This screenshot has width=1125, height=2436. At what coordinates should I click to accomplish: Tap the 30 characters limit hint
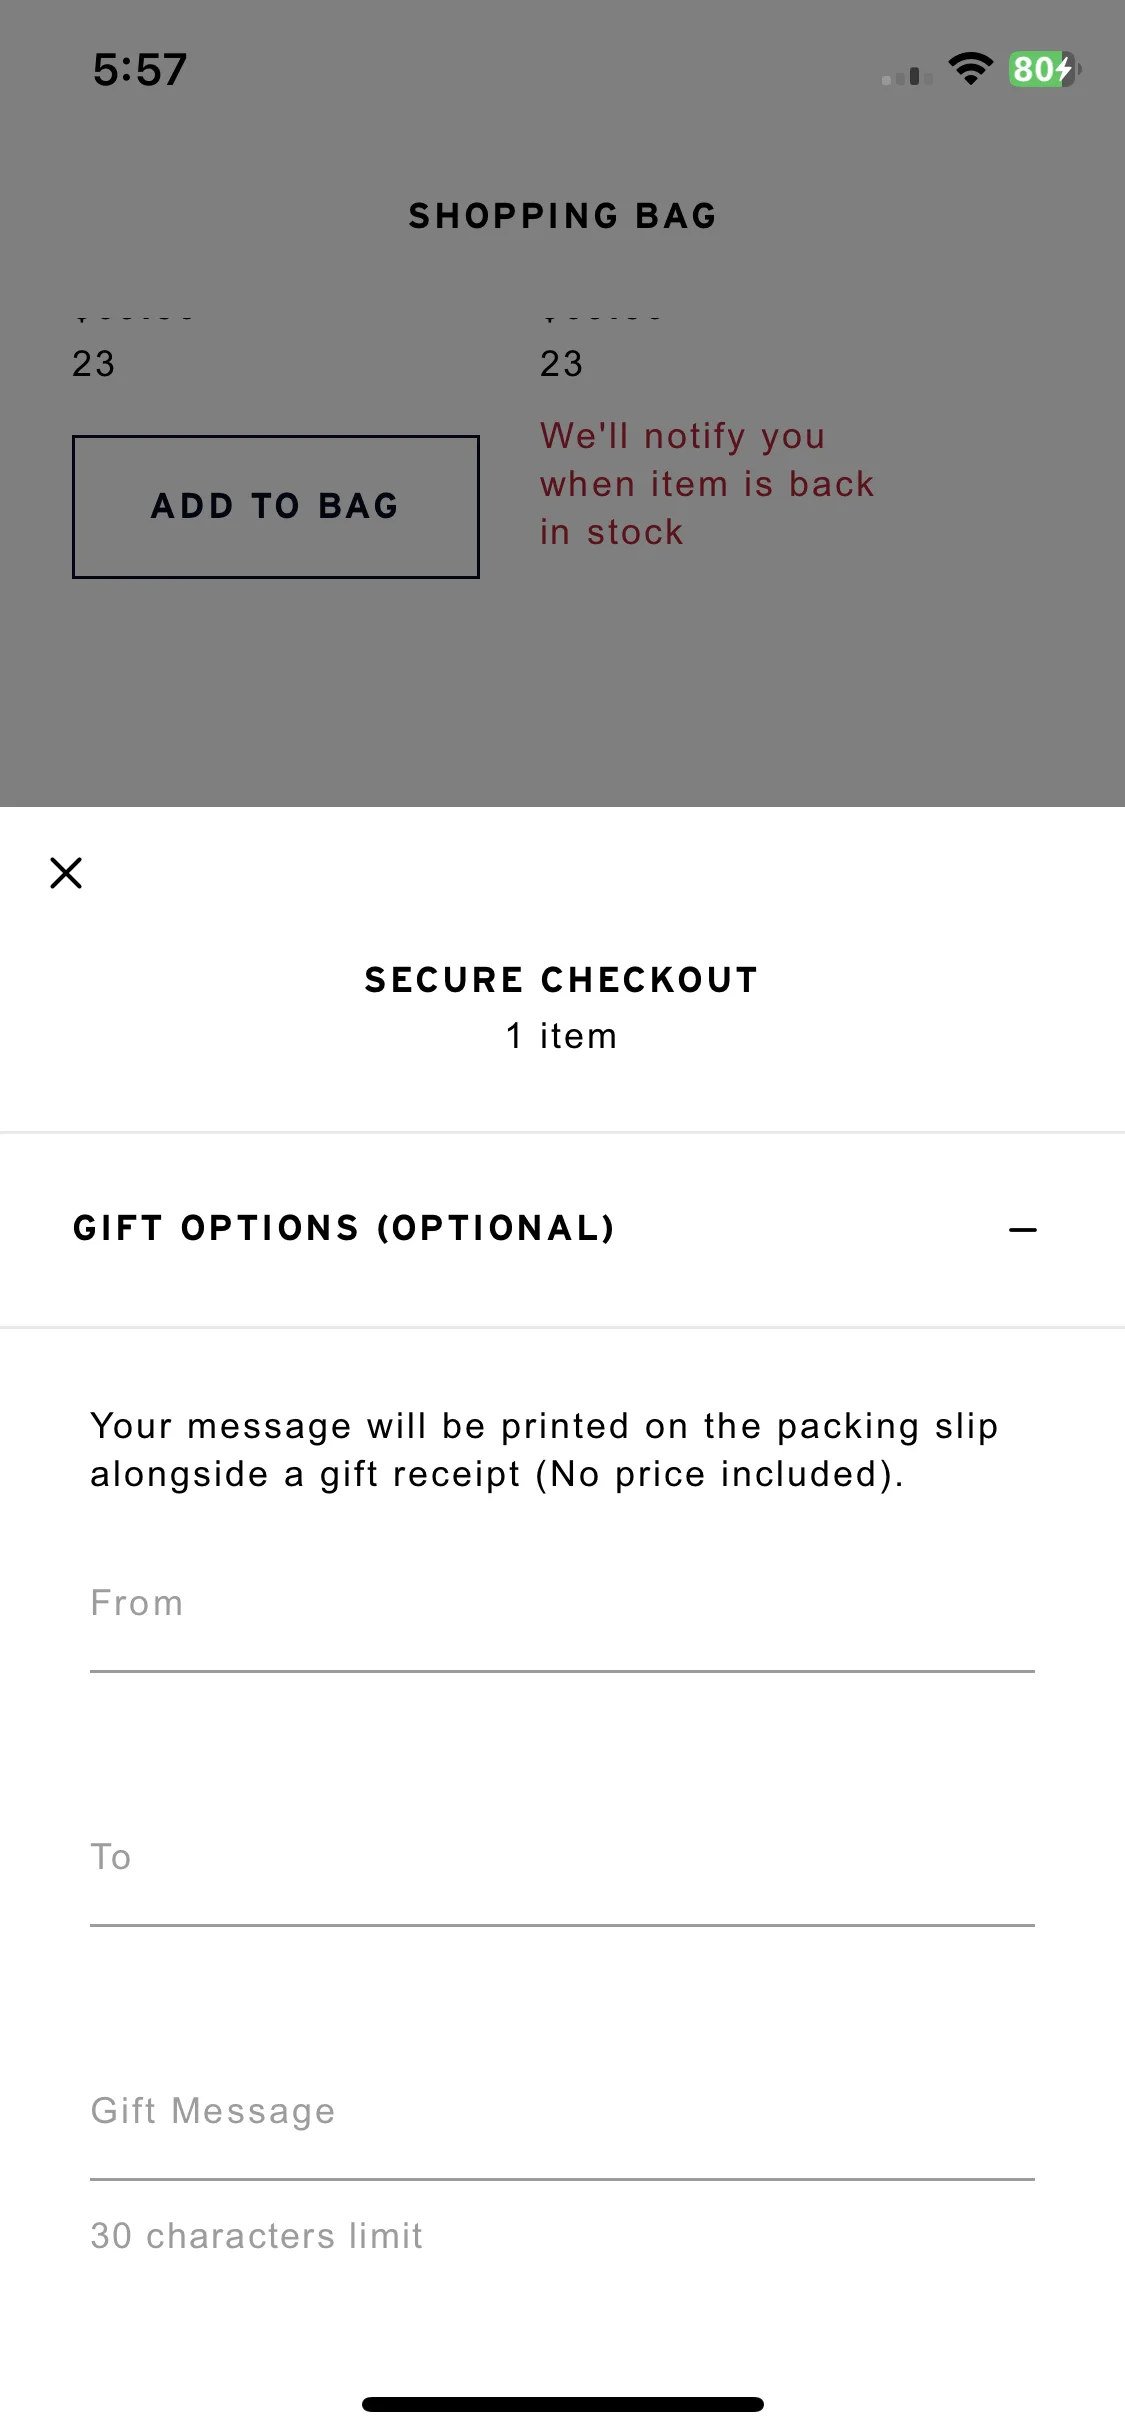coord(257,2236)
